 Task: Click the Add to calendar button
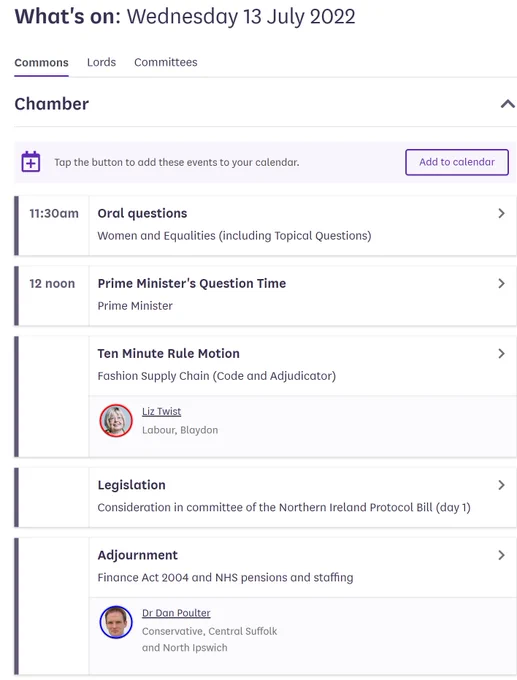click(x=457, y=162)
